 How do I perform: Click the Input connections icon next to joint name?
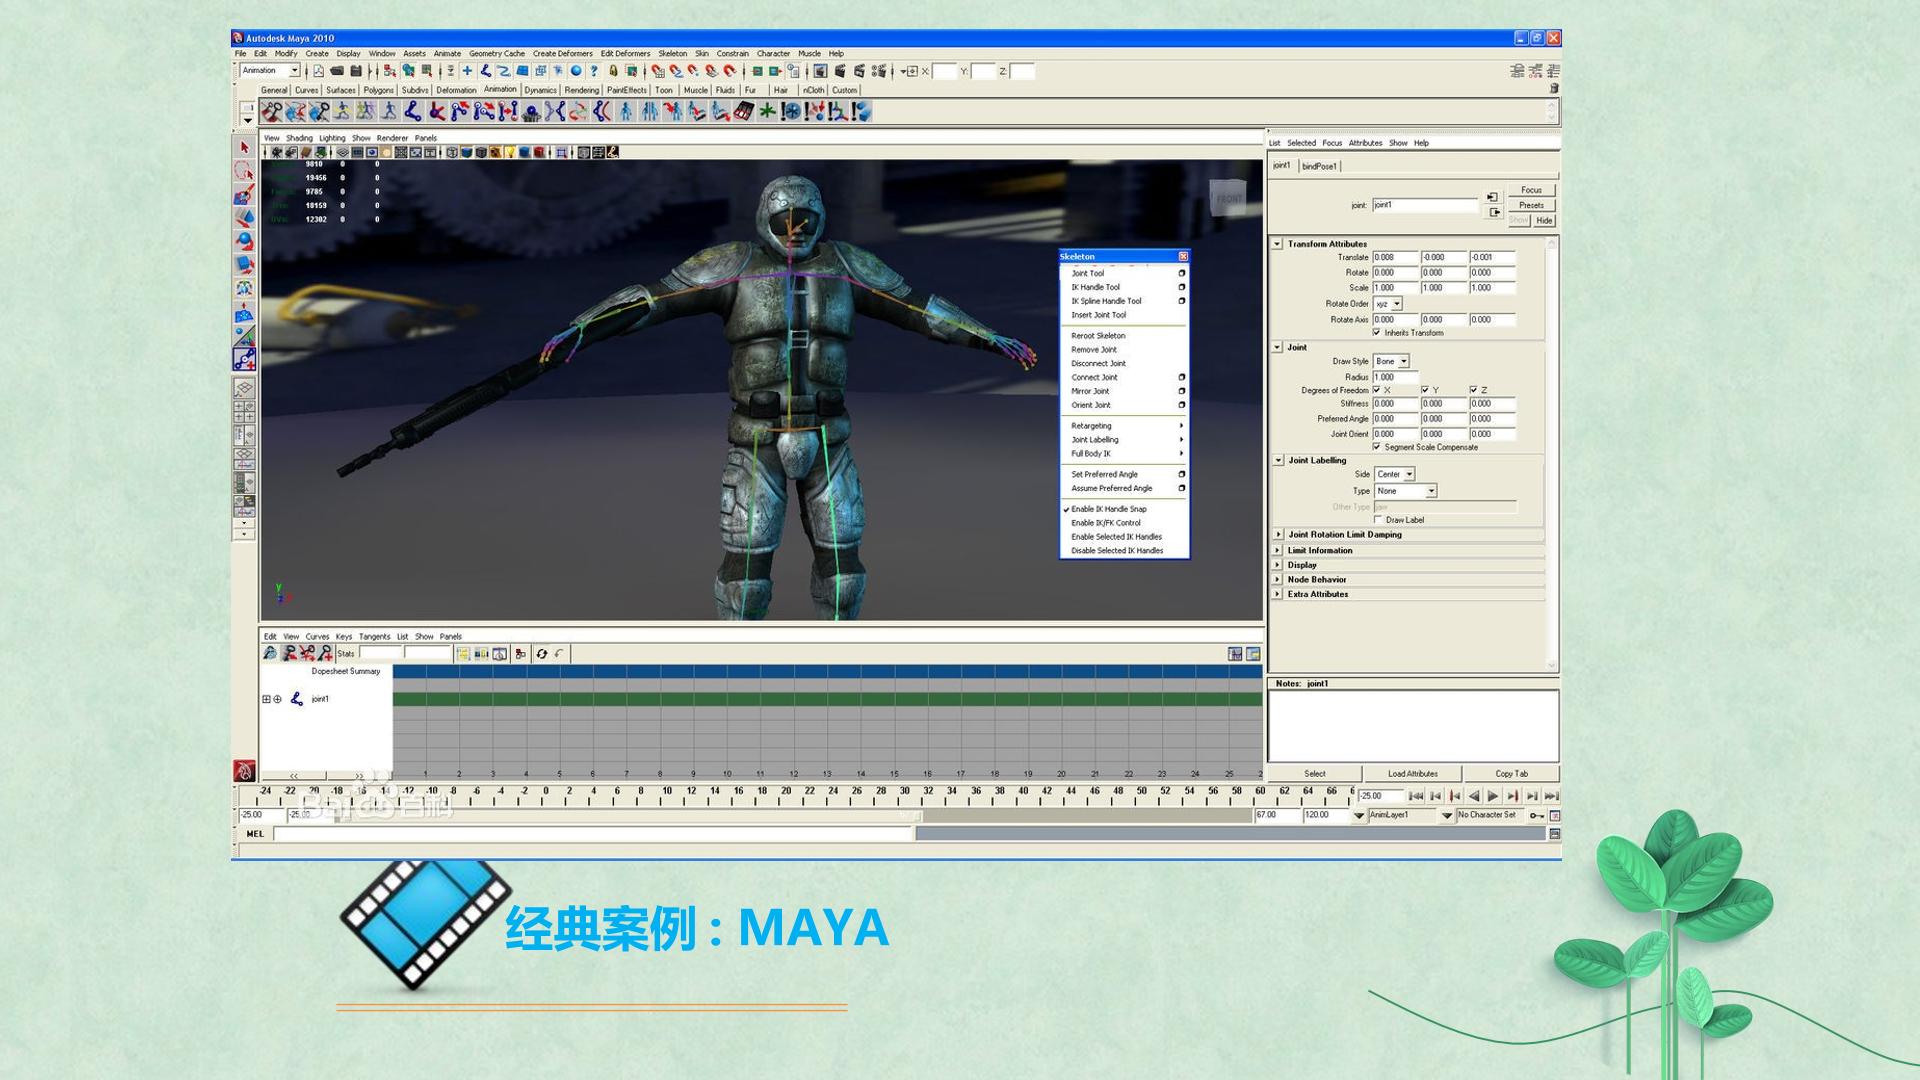click(x=1493, y=197)
